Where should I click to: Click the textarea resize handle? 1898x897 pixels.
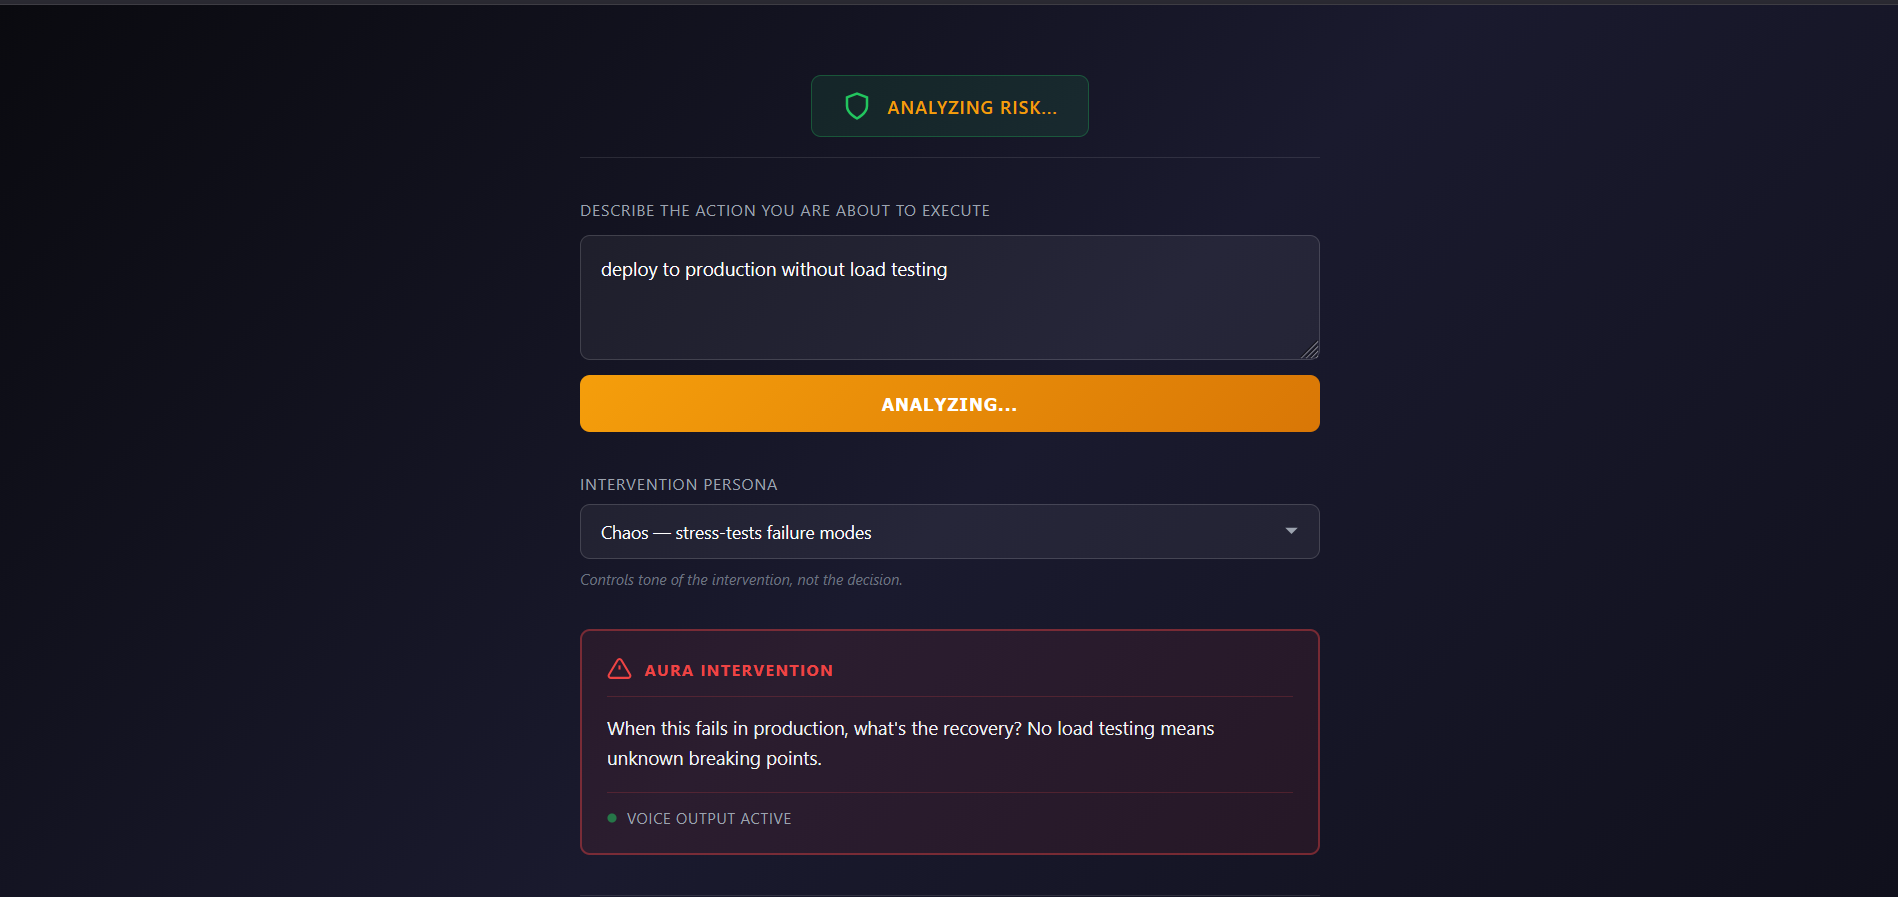pyautogui.click(x=1310, y=350)
